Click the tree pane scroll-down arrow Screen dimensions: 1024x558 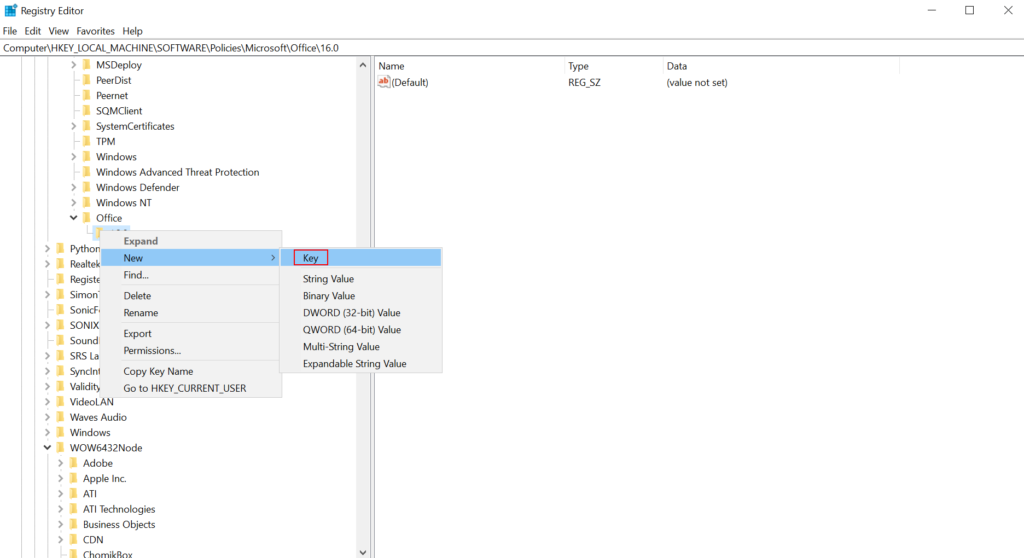363,552
